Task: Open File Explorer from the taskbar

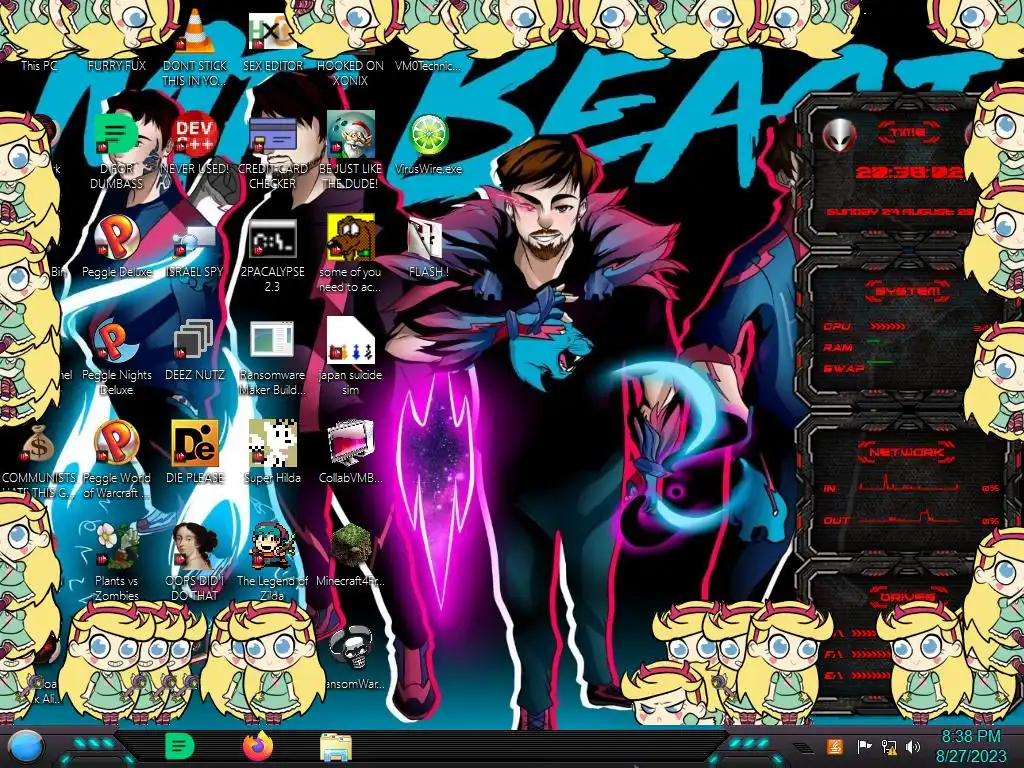Action: click(336, 747)
